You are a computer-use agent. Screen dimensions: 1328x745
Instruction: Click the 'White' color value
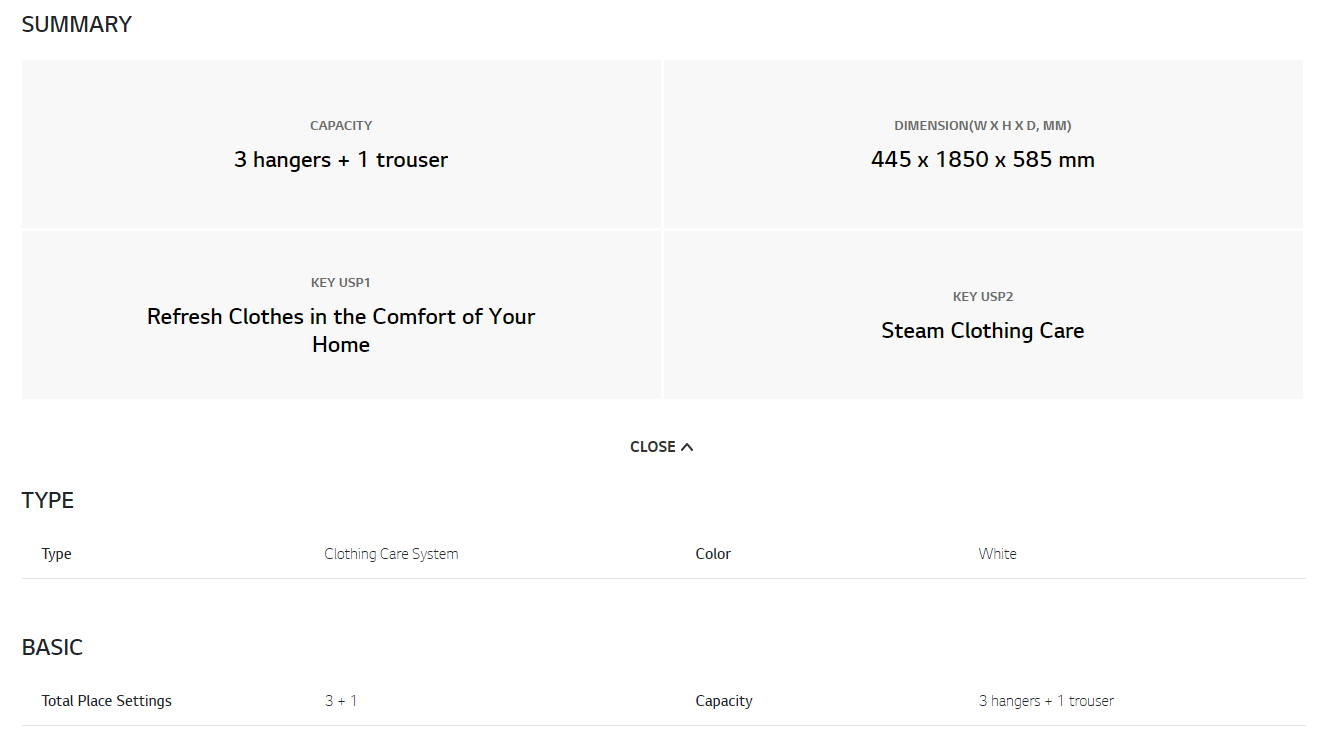click(997, 554)
